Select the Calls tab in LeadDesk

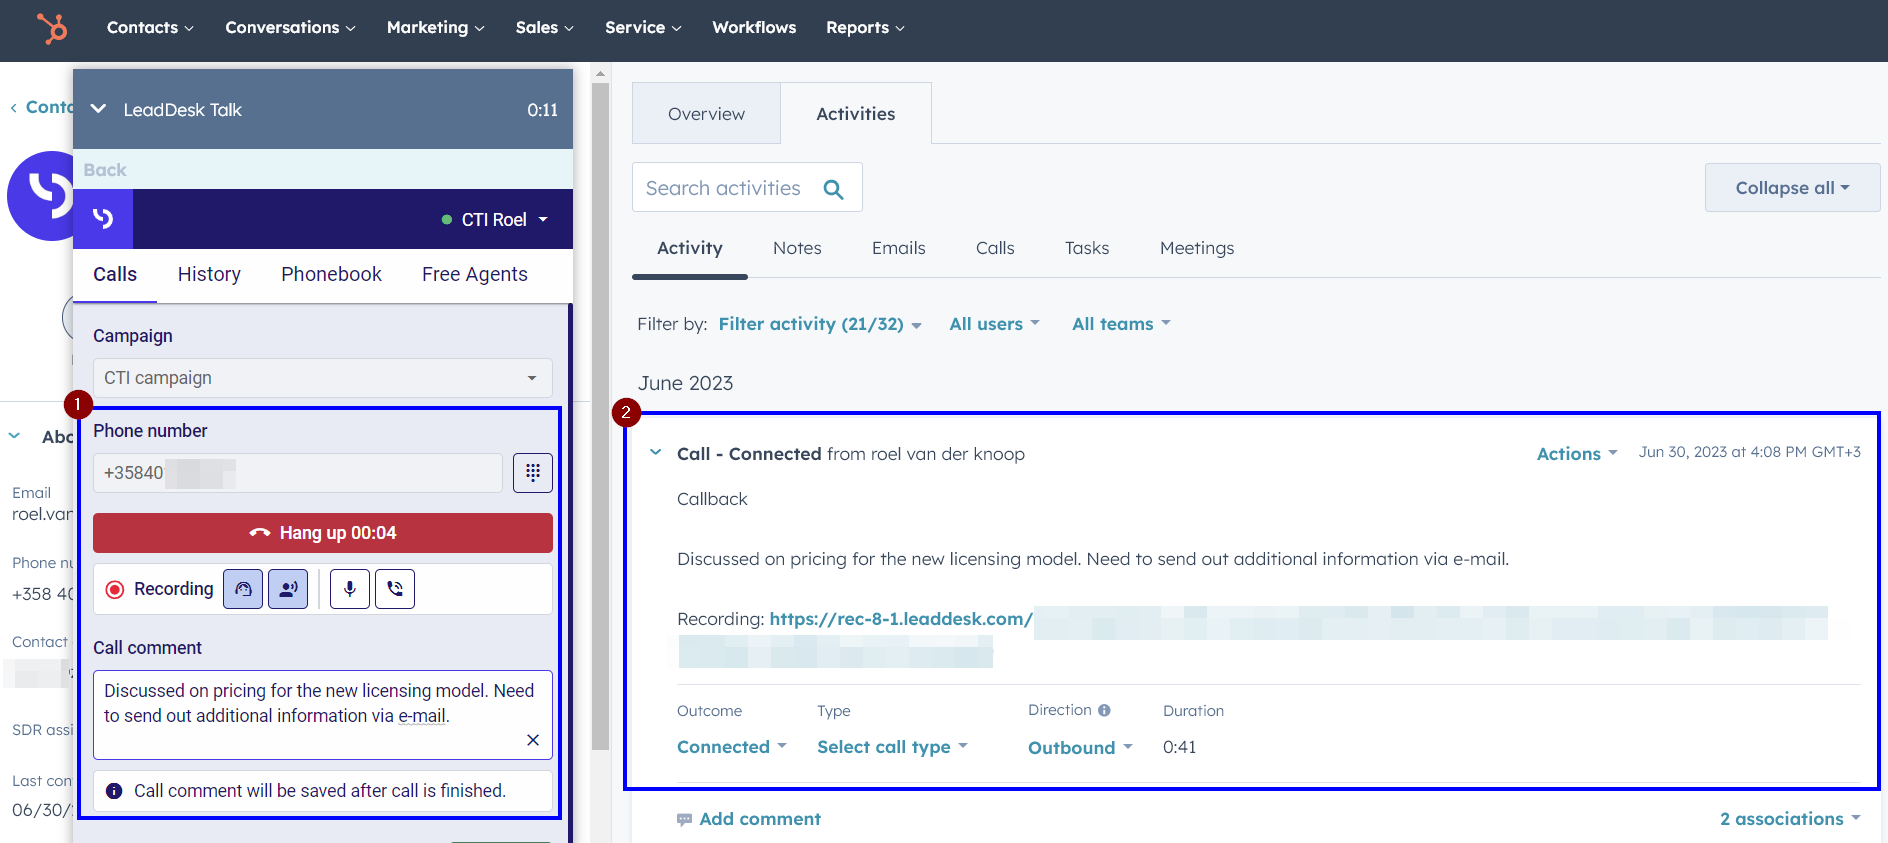click(x=115, y=274)
